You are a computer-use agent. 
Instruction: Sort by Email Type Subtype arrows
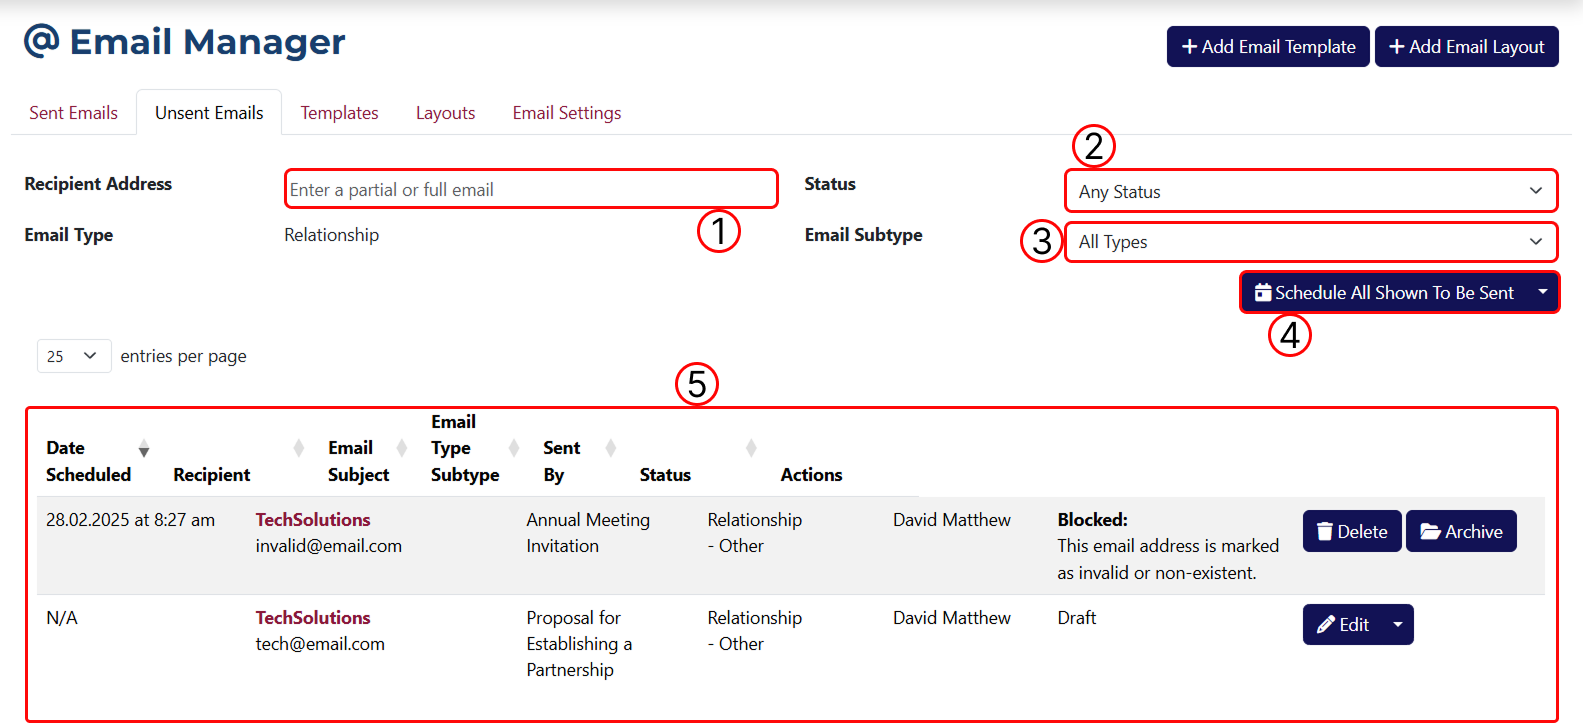click(514, 448)
